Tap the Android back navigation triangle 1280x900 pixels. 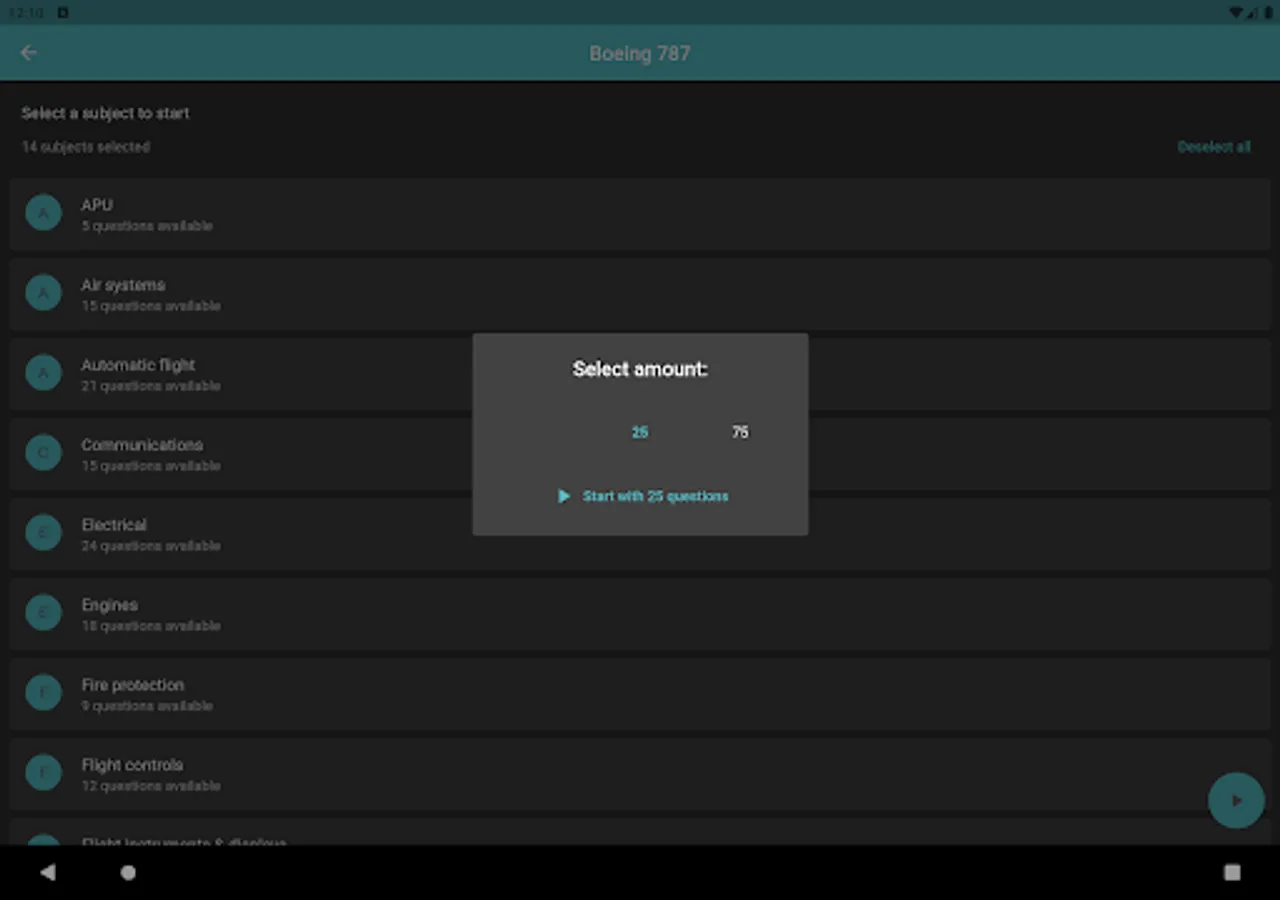47,872
